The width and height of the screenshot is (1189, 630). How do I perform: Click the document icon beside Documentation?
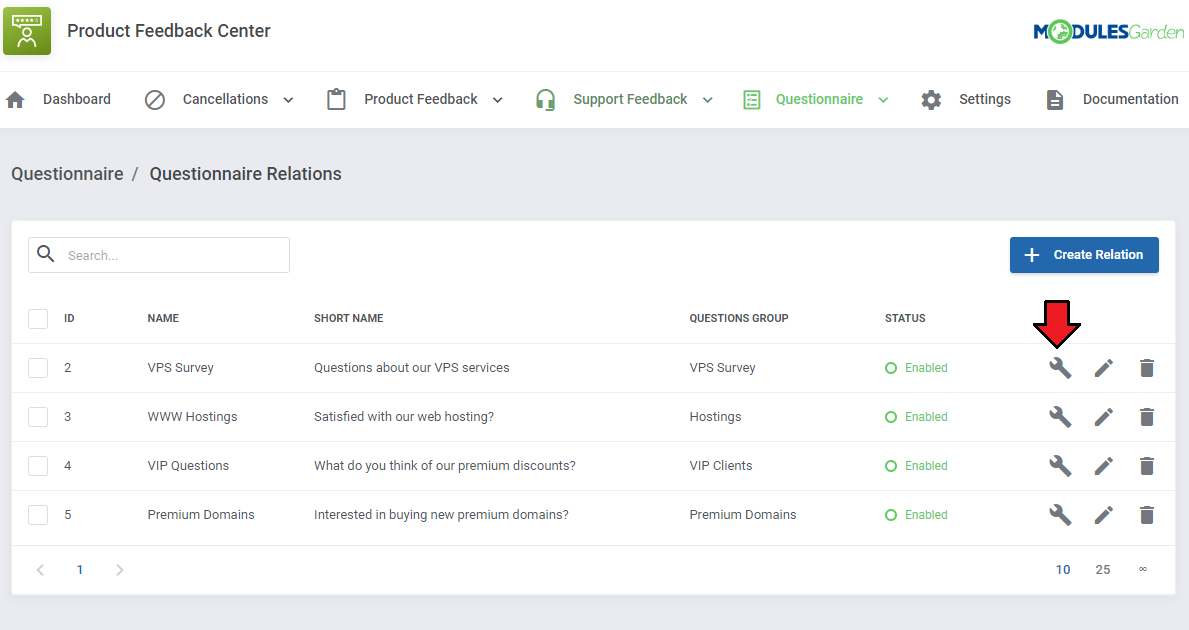coord(1055,99)
